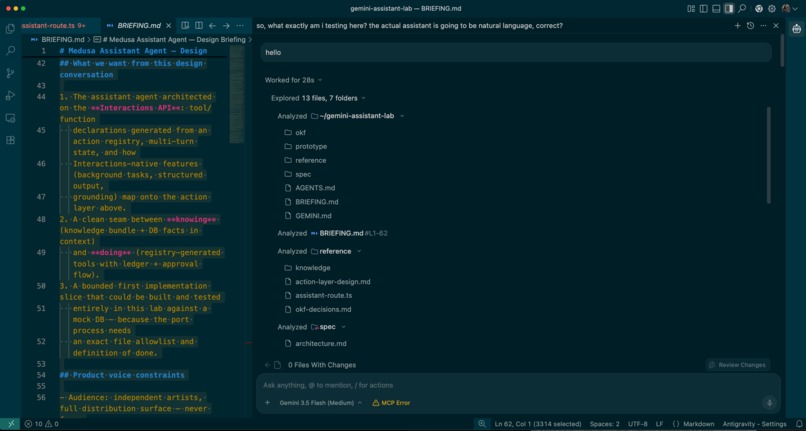
Task: Show errors and warnings count in status bar
Action: 42,424
